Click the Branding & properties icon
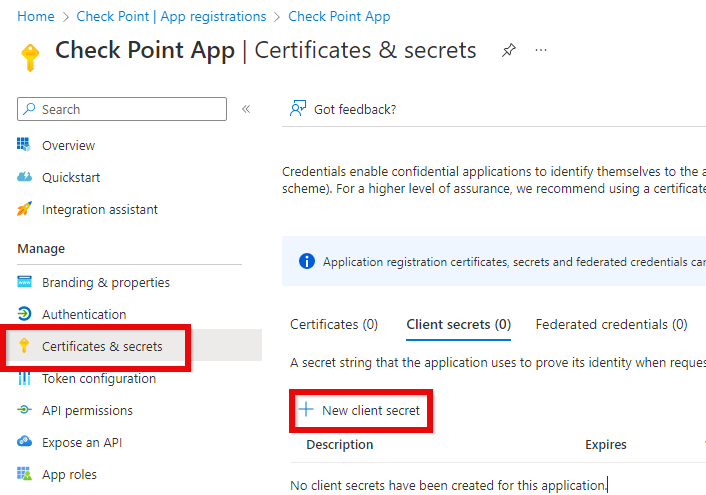 point(24,282)
